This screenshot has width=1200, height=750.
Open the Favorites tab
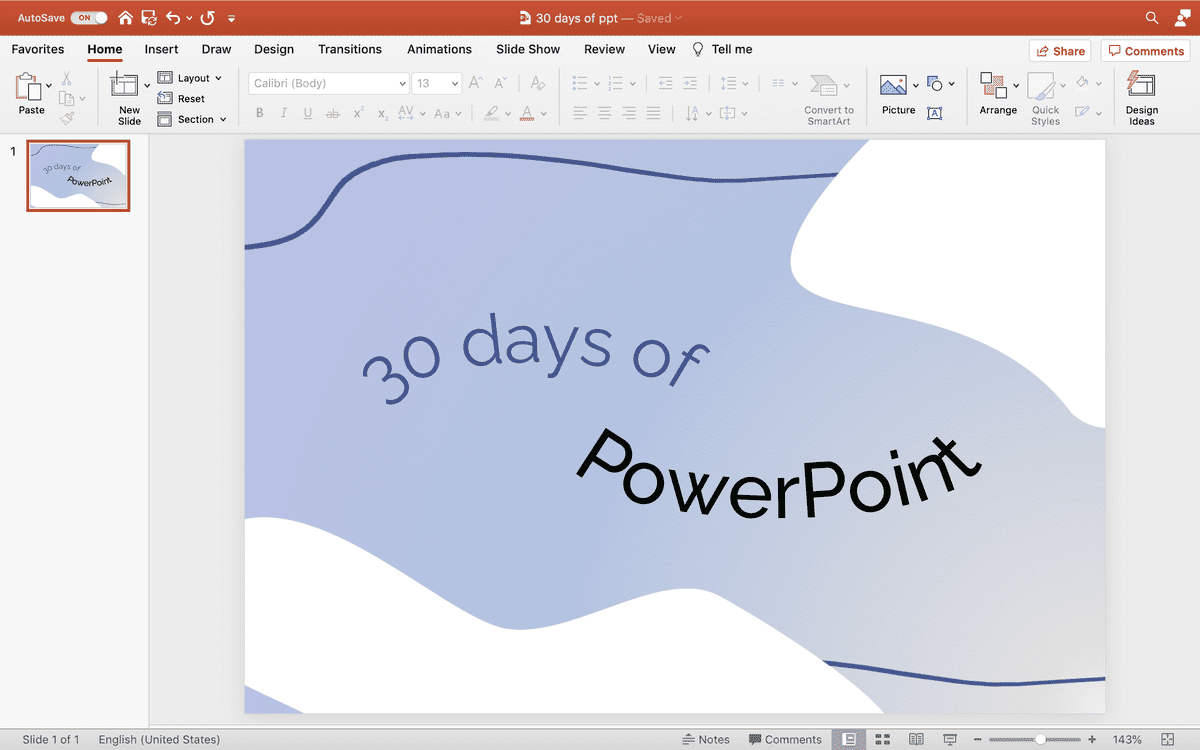[x=38, y=49]
